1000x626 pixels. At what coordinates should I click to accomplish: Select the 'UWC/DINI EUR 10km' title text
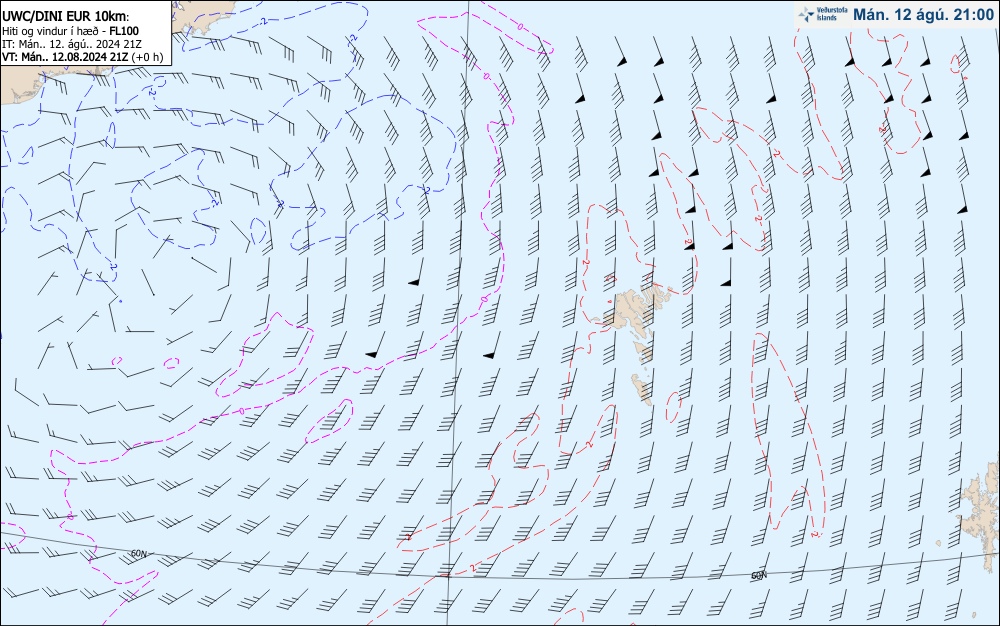point(65,17)
